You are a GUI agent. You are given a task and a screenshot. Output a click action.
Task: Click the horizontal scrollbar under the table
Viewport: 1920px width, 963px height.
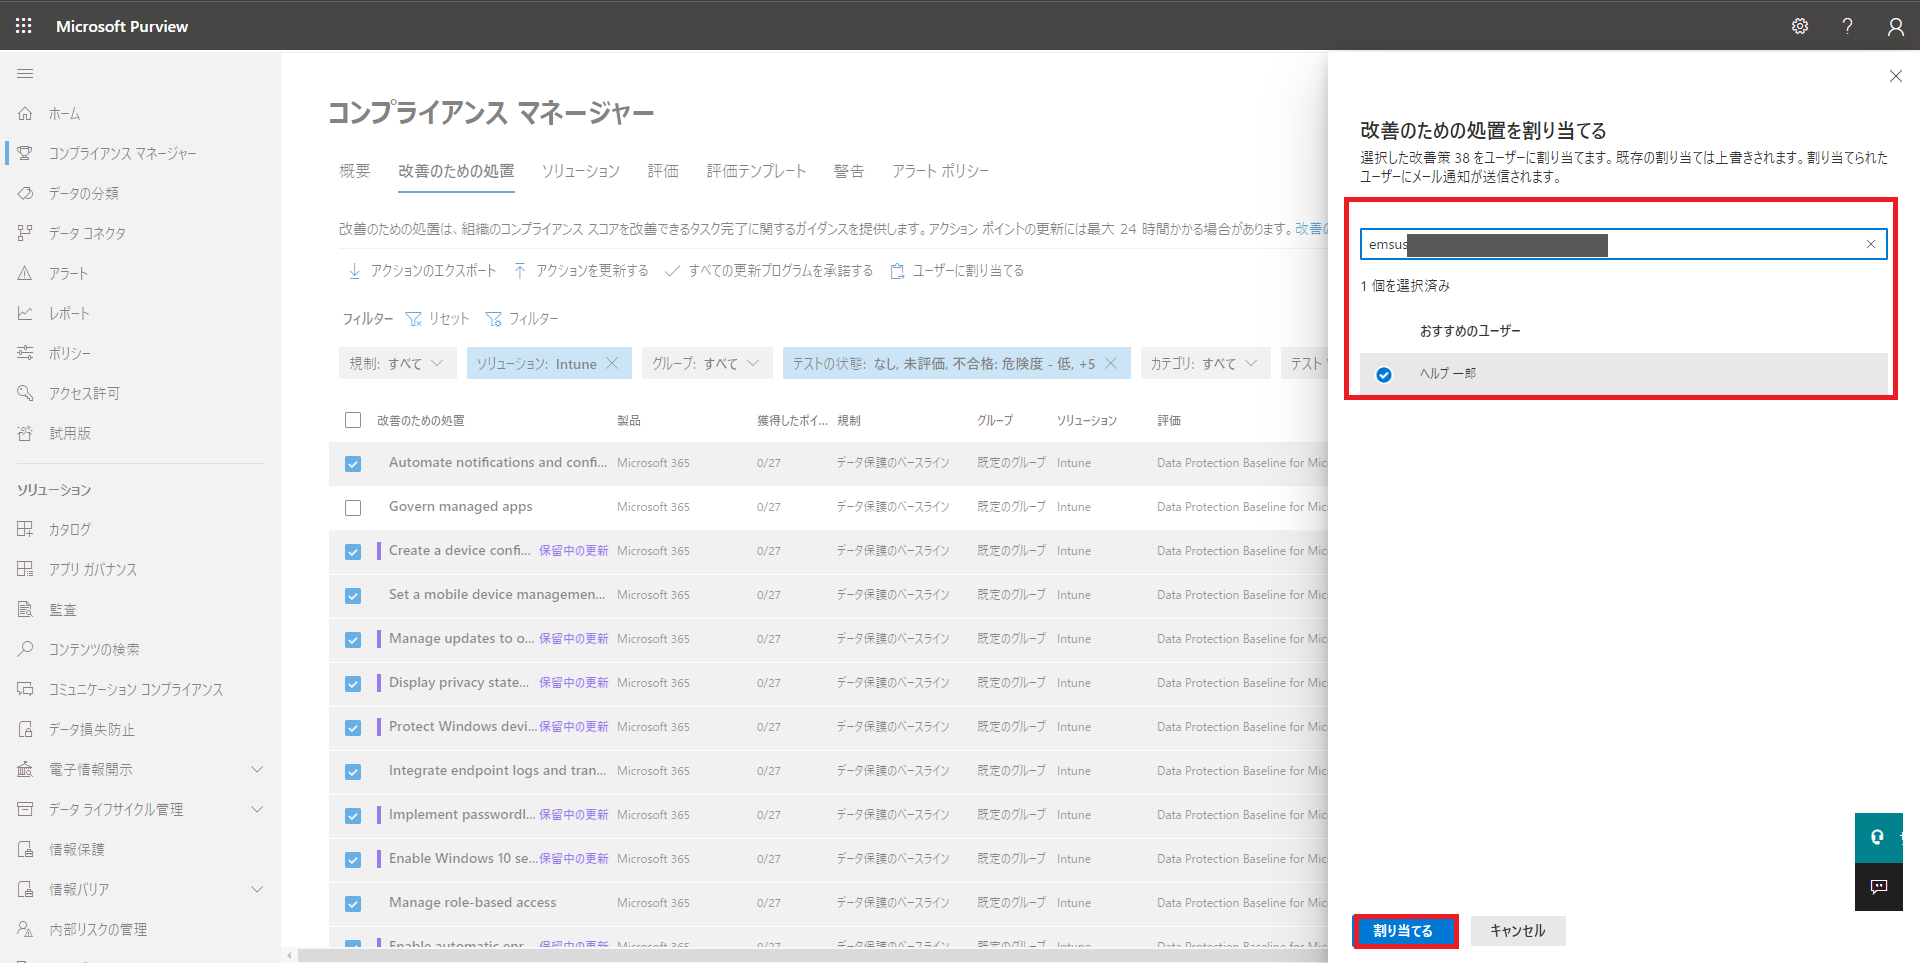(812, 955)
